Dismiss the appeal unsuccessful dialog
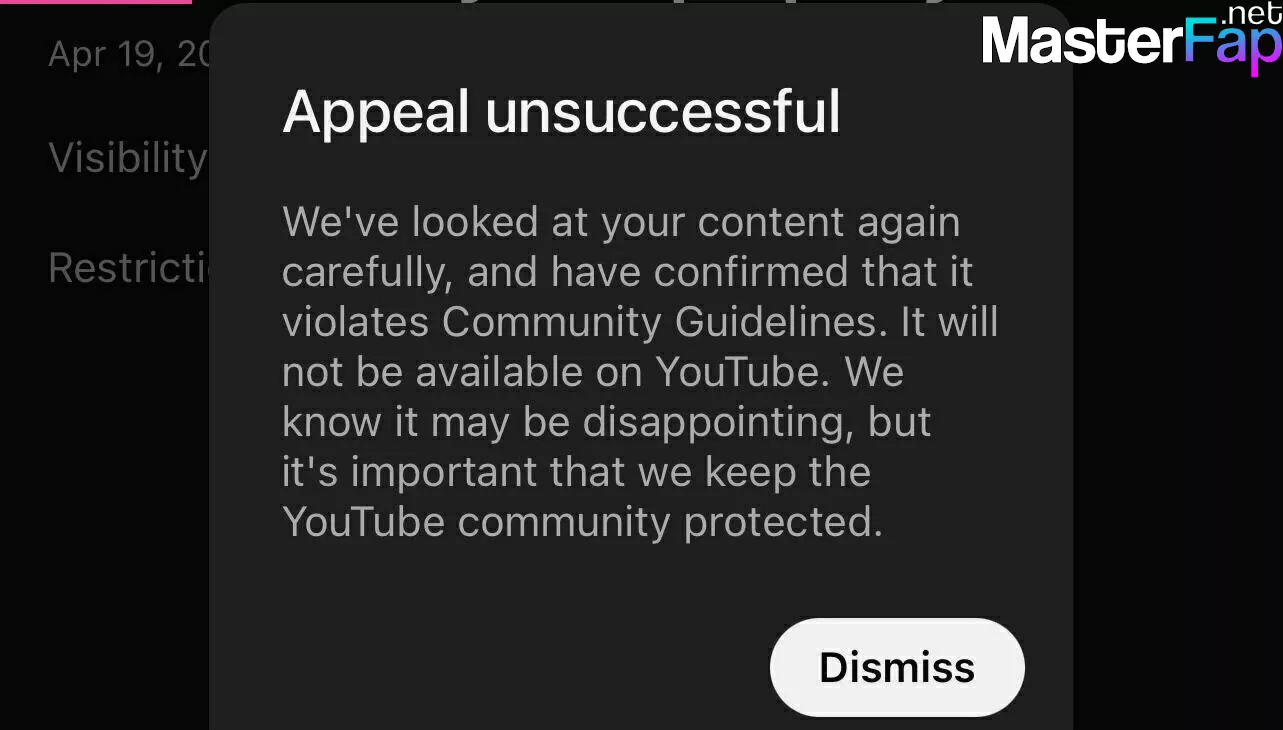Image resolution: width=1283 pixels, height=730 pixels. (897, 667)
